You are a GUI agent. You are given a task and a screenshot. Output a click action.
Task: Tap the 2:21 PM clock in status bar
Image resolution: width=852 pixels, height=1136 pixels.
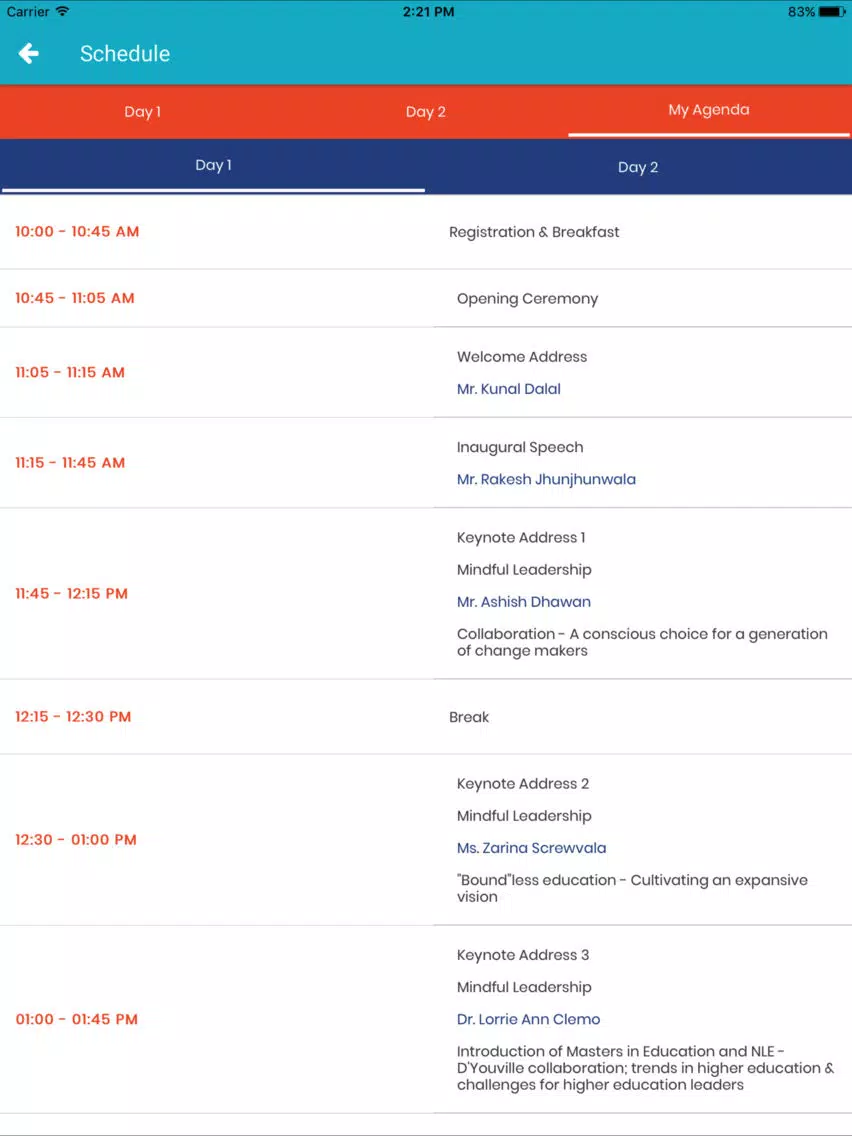[x=428, y=12]
